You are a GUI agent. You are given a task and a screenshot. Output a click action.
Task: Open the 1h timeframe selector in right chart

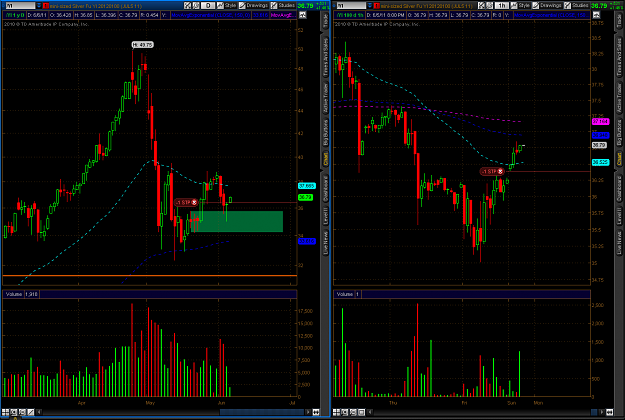[x=501, y=6]
